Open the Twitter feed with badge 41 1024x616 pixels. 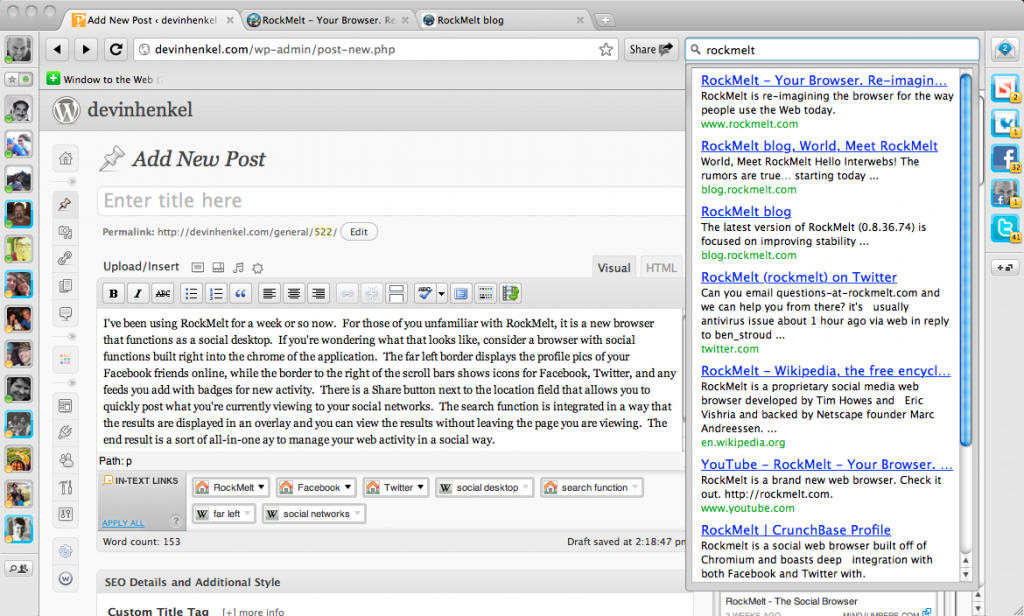(x=1005, y=229)
